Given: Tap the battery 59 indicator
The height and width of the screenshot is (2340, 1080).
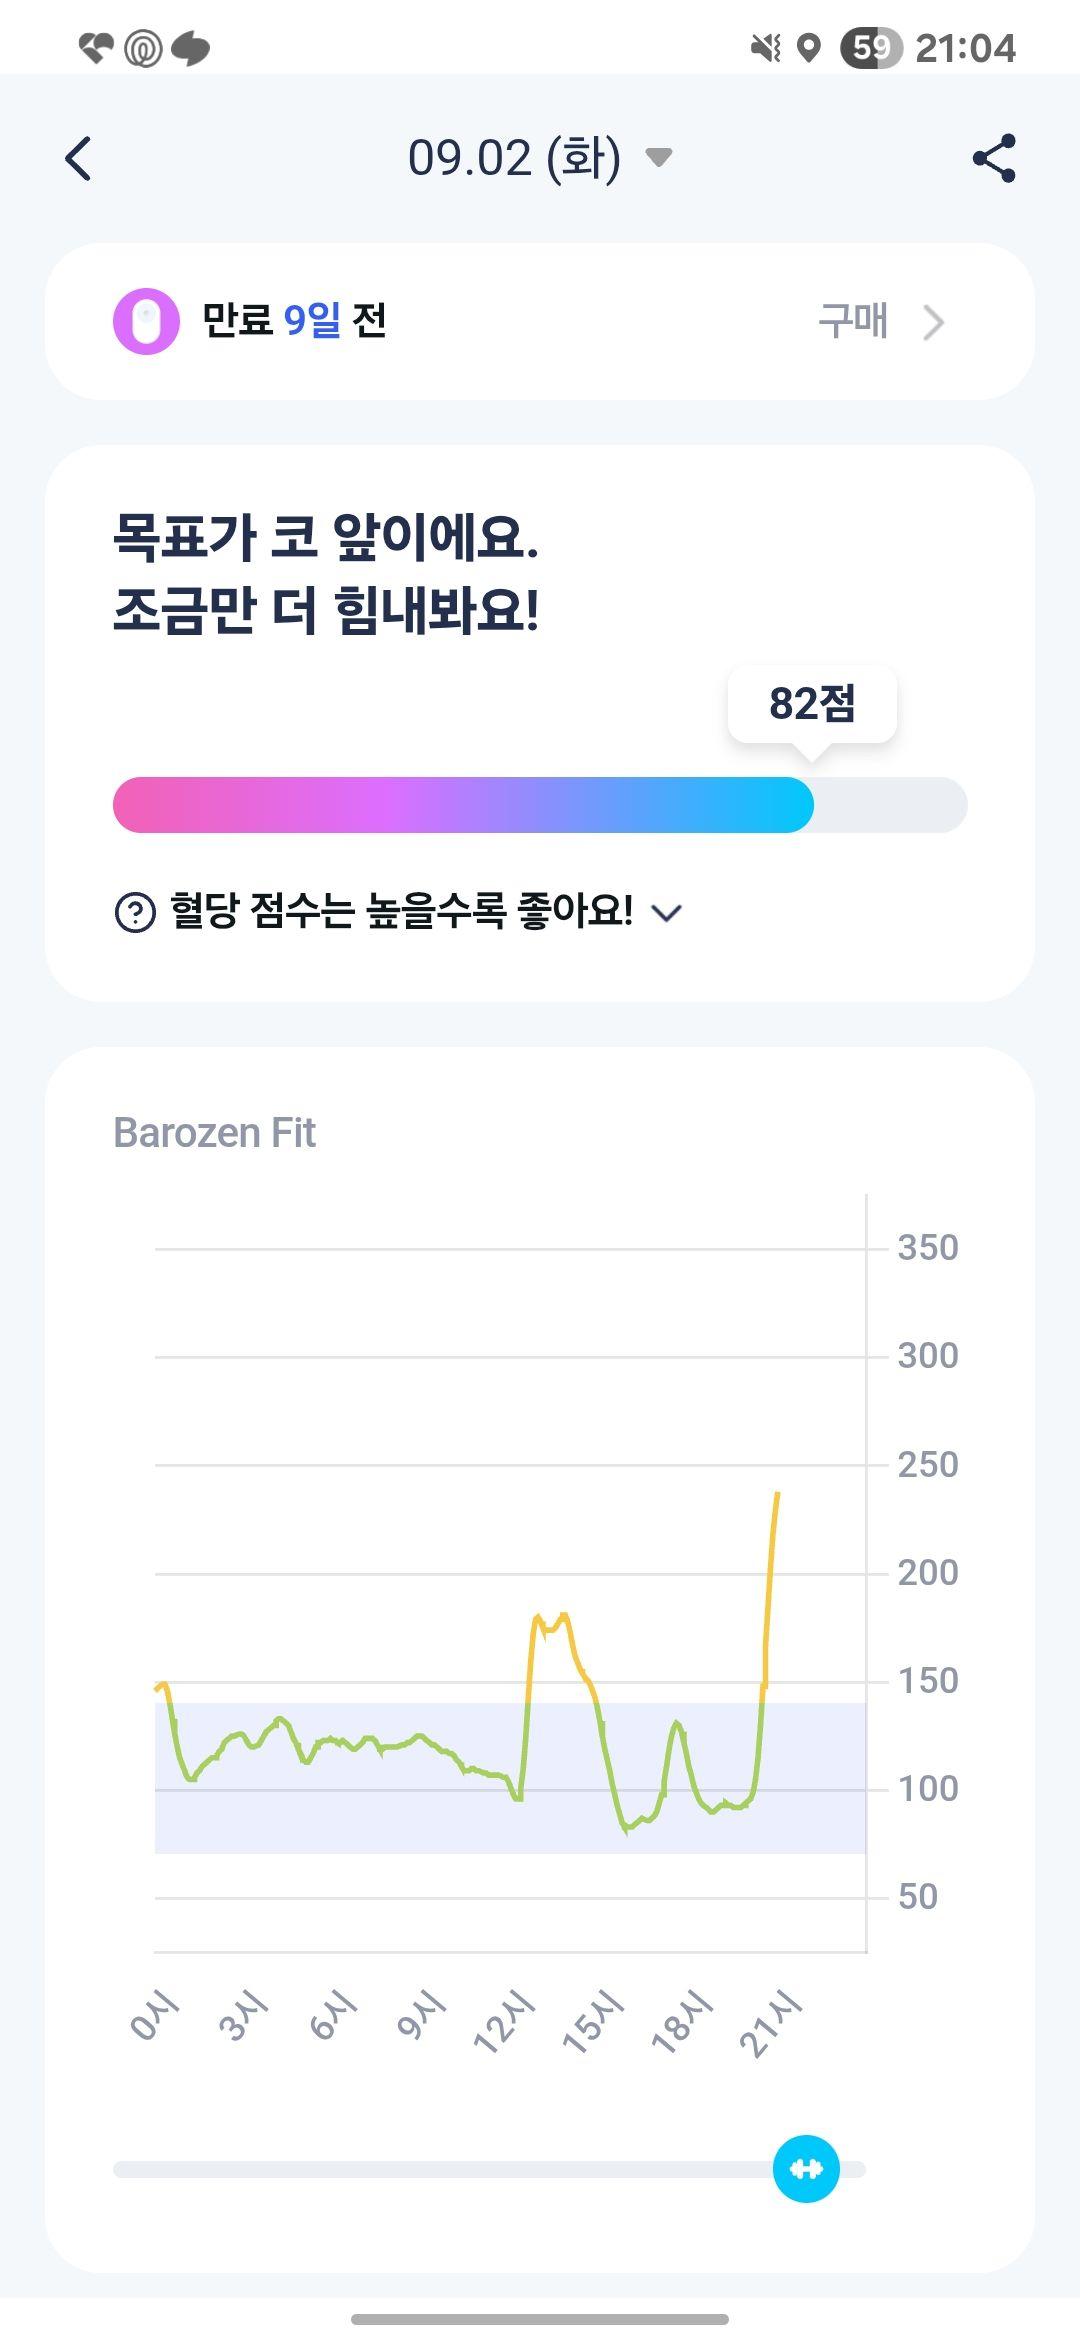Looking at the screenshot, I should (x=871, y=47).
